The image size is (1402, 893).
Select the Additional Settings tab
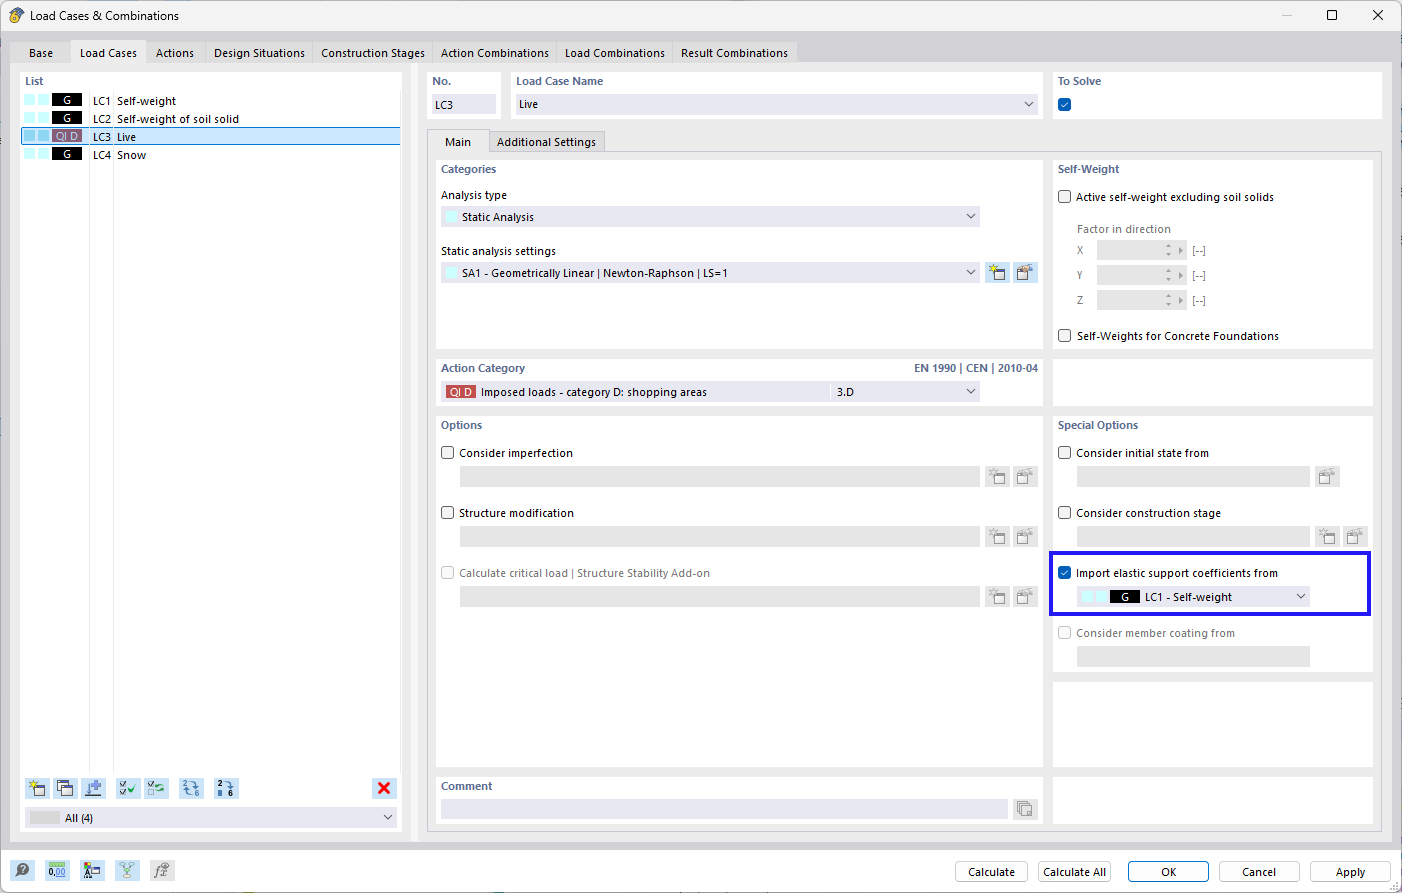[546, 142]
